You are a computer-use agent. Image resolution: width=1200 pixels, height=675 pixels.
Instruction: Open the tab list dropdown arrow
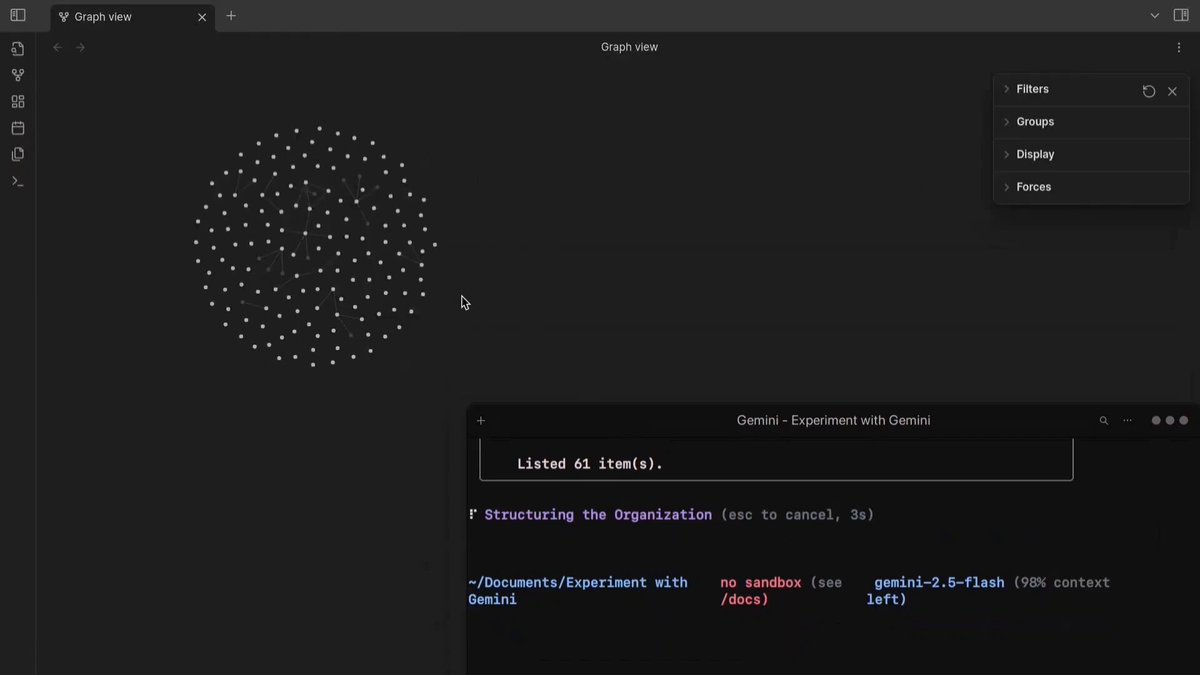1155,15
